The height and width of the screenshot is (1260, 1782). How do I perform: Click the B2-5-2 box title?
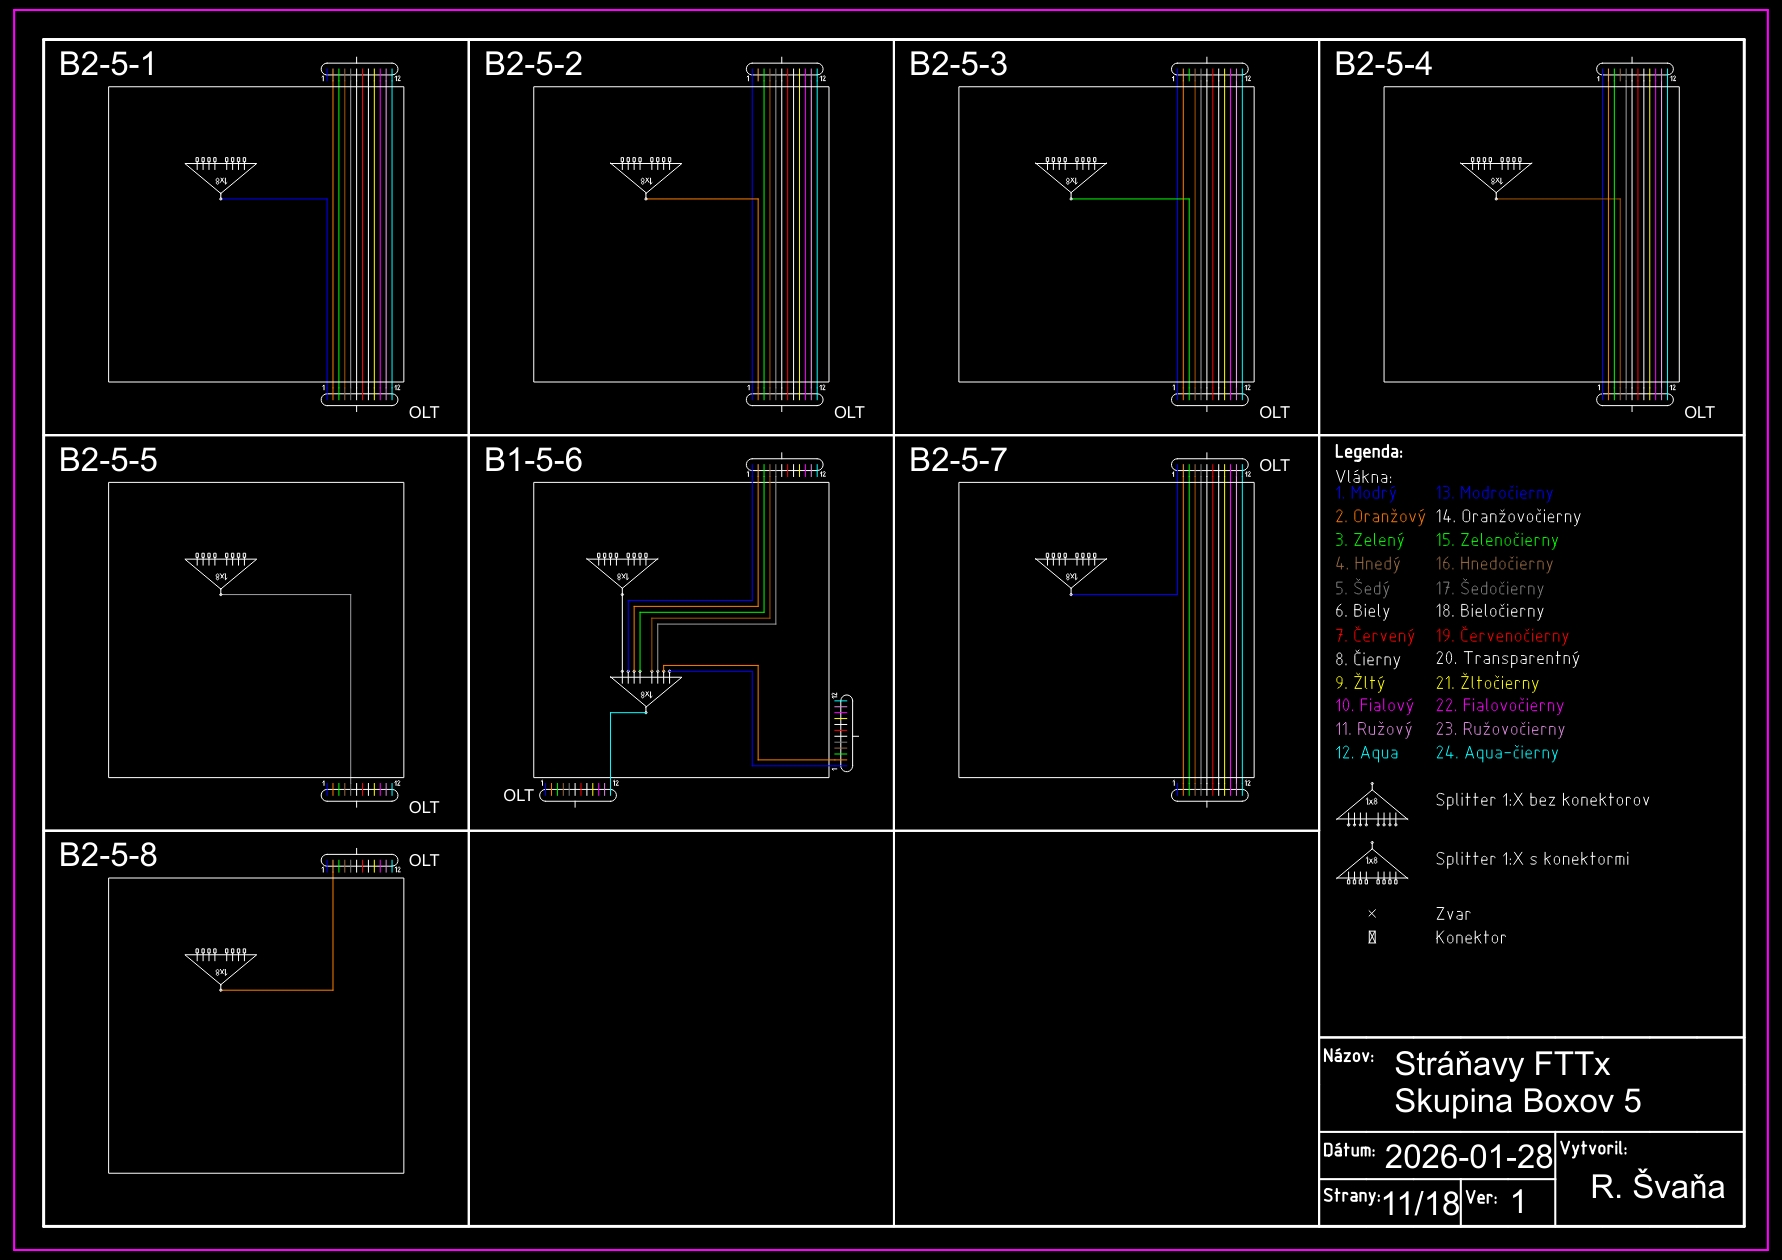(533, 64)
